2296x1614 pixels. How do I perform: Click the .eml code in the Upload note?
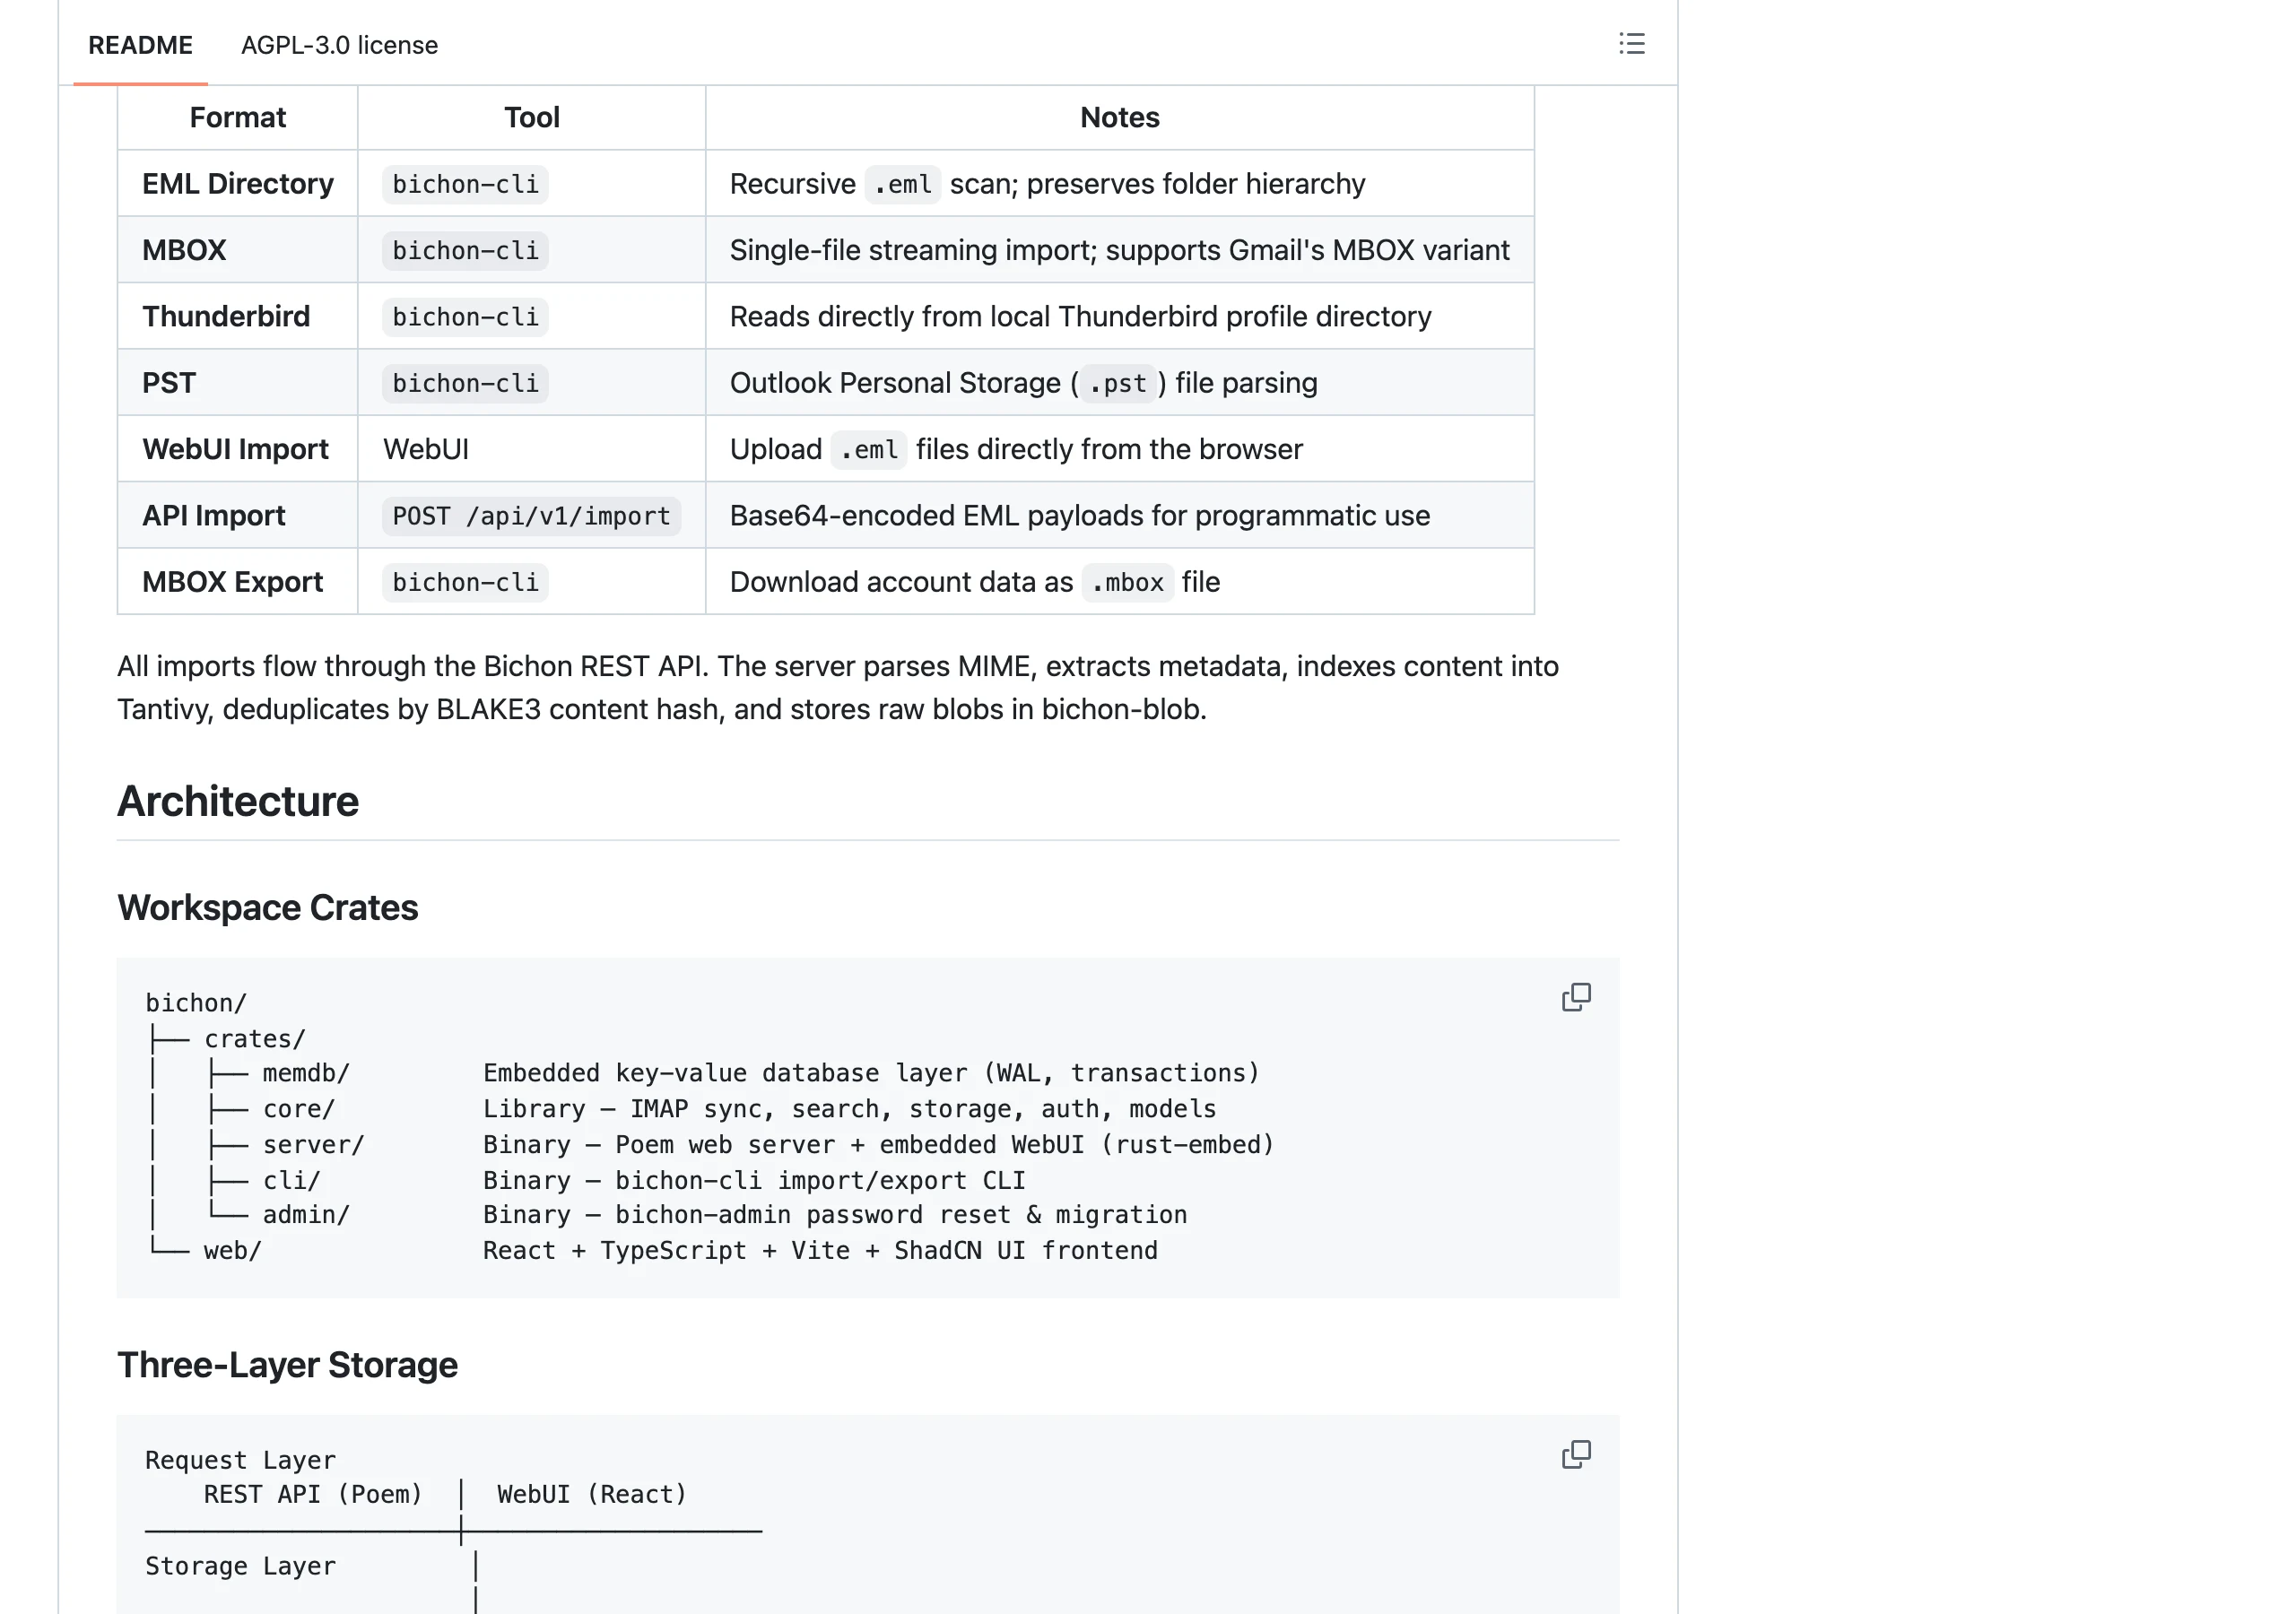868,450
